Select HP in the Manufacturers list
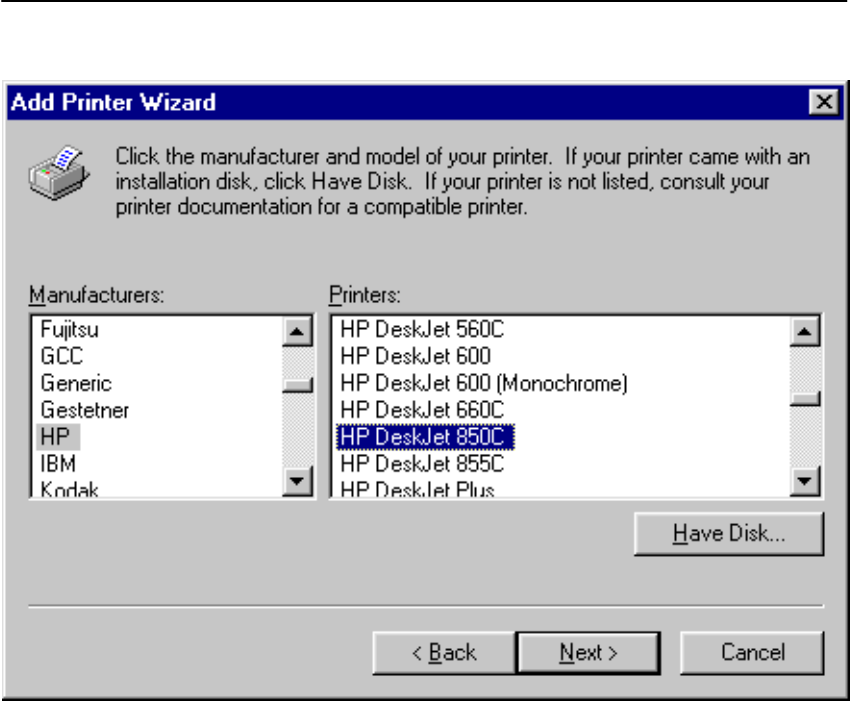The image size is (850, 701). click(58, 437)
